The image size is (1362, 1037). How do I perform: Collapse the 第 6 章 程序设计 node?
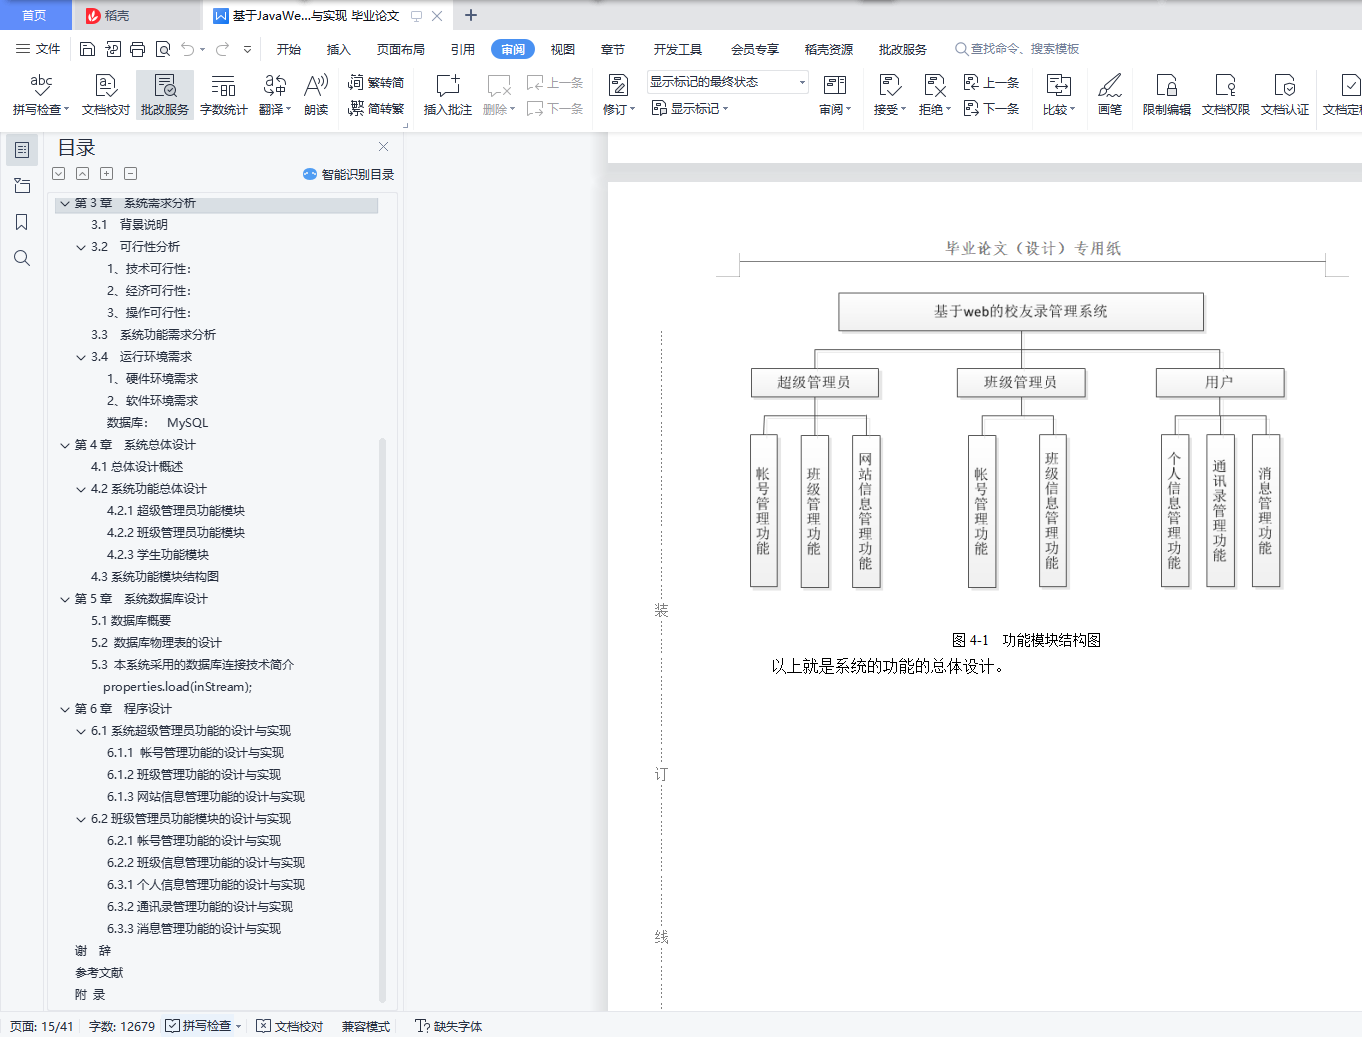(65, 709)
